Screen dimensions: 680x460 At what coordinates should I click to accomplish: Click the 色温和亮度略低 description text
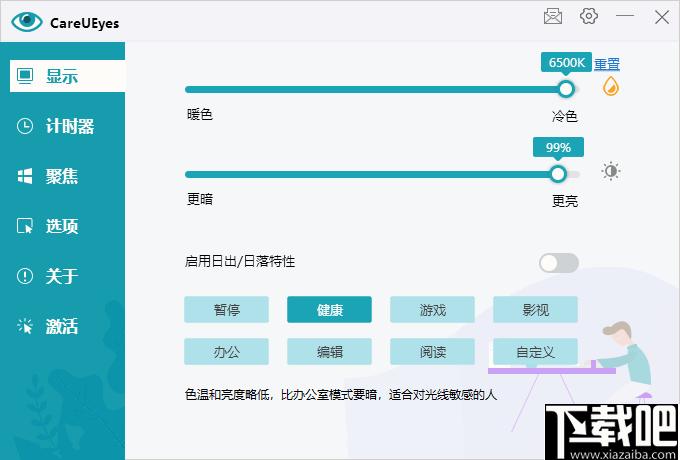(341, 395)
